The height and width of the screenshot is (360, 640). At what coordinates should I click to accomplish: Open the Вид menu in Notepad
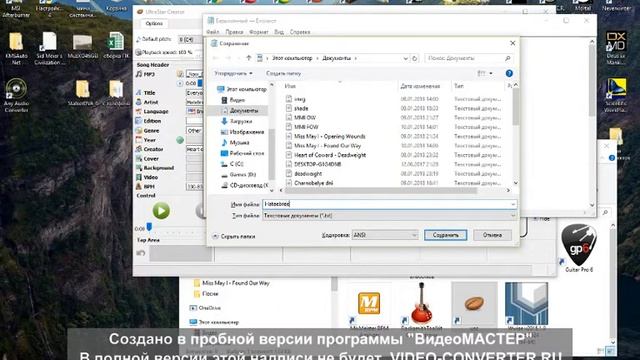click(279, 32)
